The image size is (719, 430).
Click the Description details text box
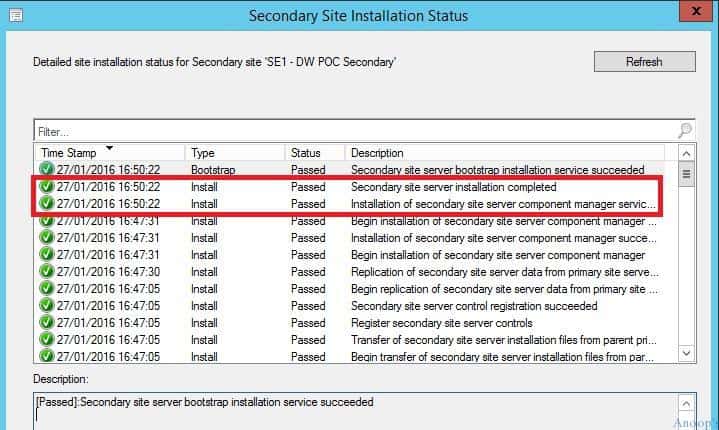350,412
